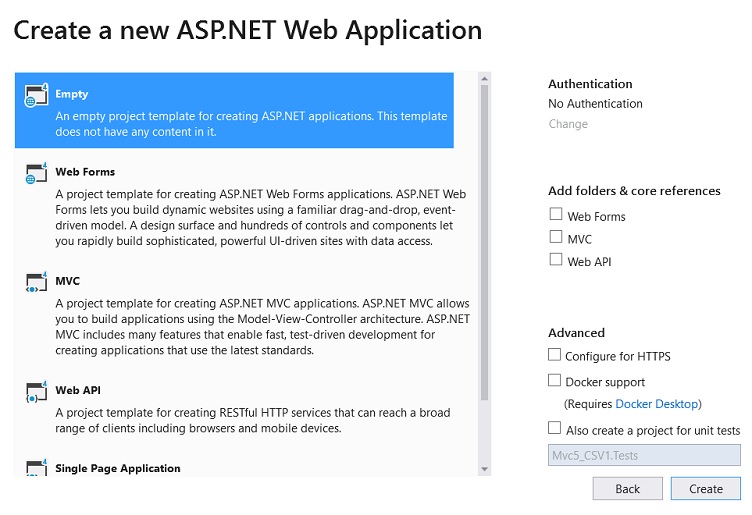
Task: Click the No Authentication text
Action: pyautogui.click(x=595, y=104)
